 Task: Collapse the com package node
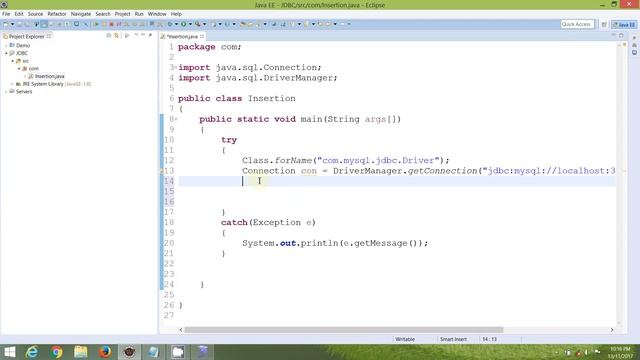pos(18,69)
